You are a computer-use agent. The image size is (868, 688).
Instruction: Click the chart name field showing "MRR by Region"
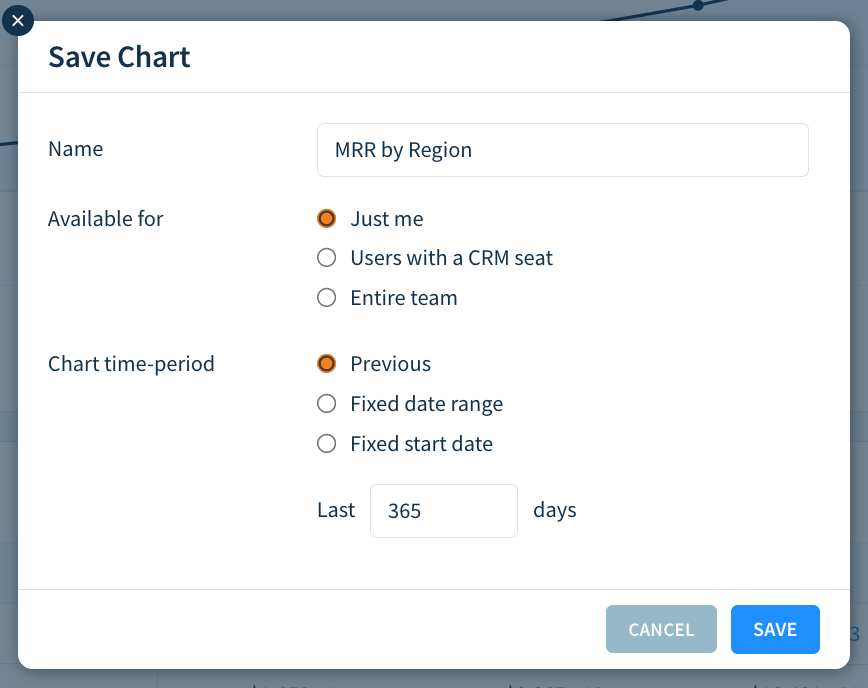click(x=562, y=150)
